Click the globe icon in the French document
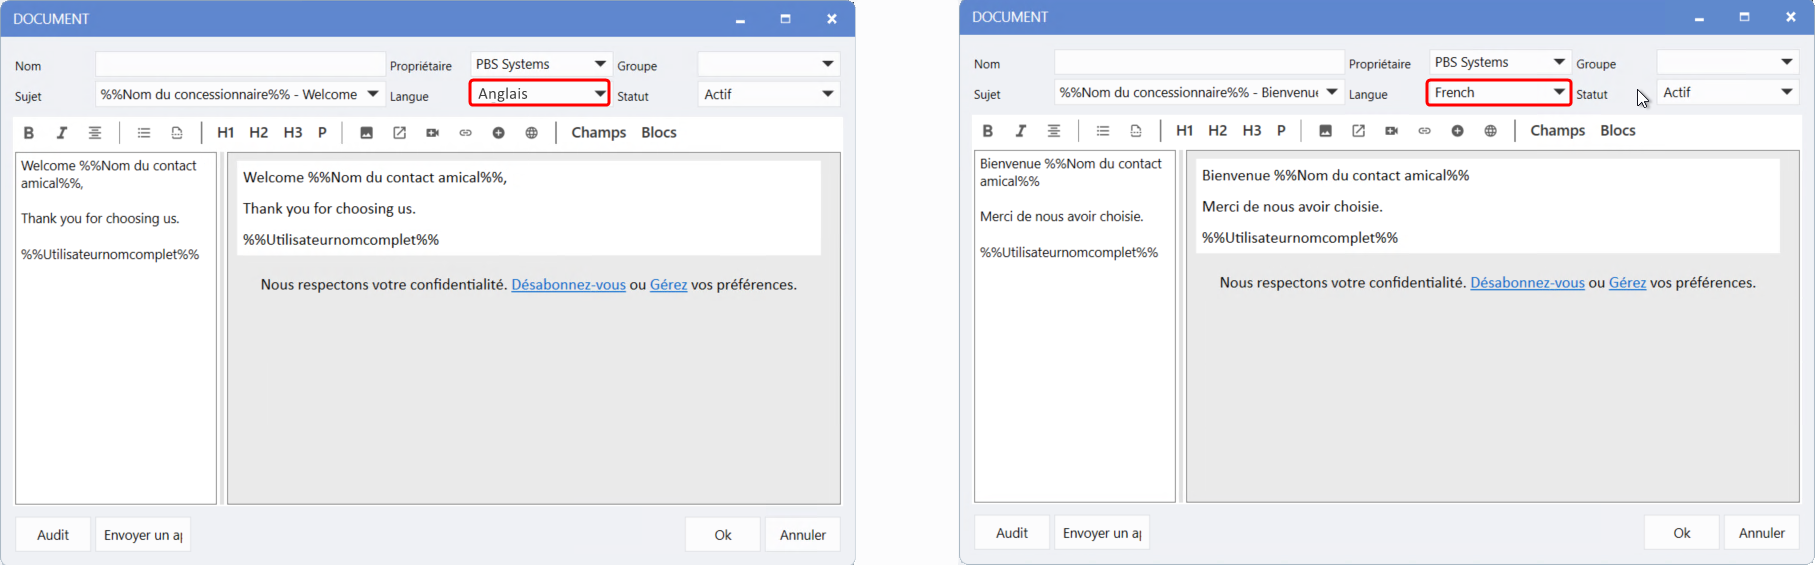The image size is (1815, 565). click(1490, 131)
